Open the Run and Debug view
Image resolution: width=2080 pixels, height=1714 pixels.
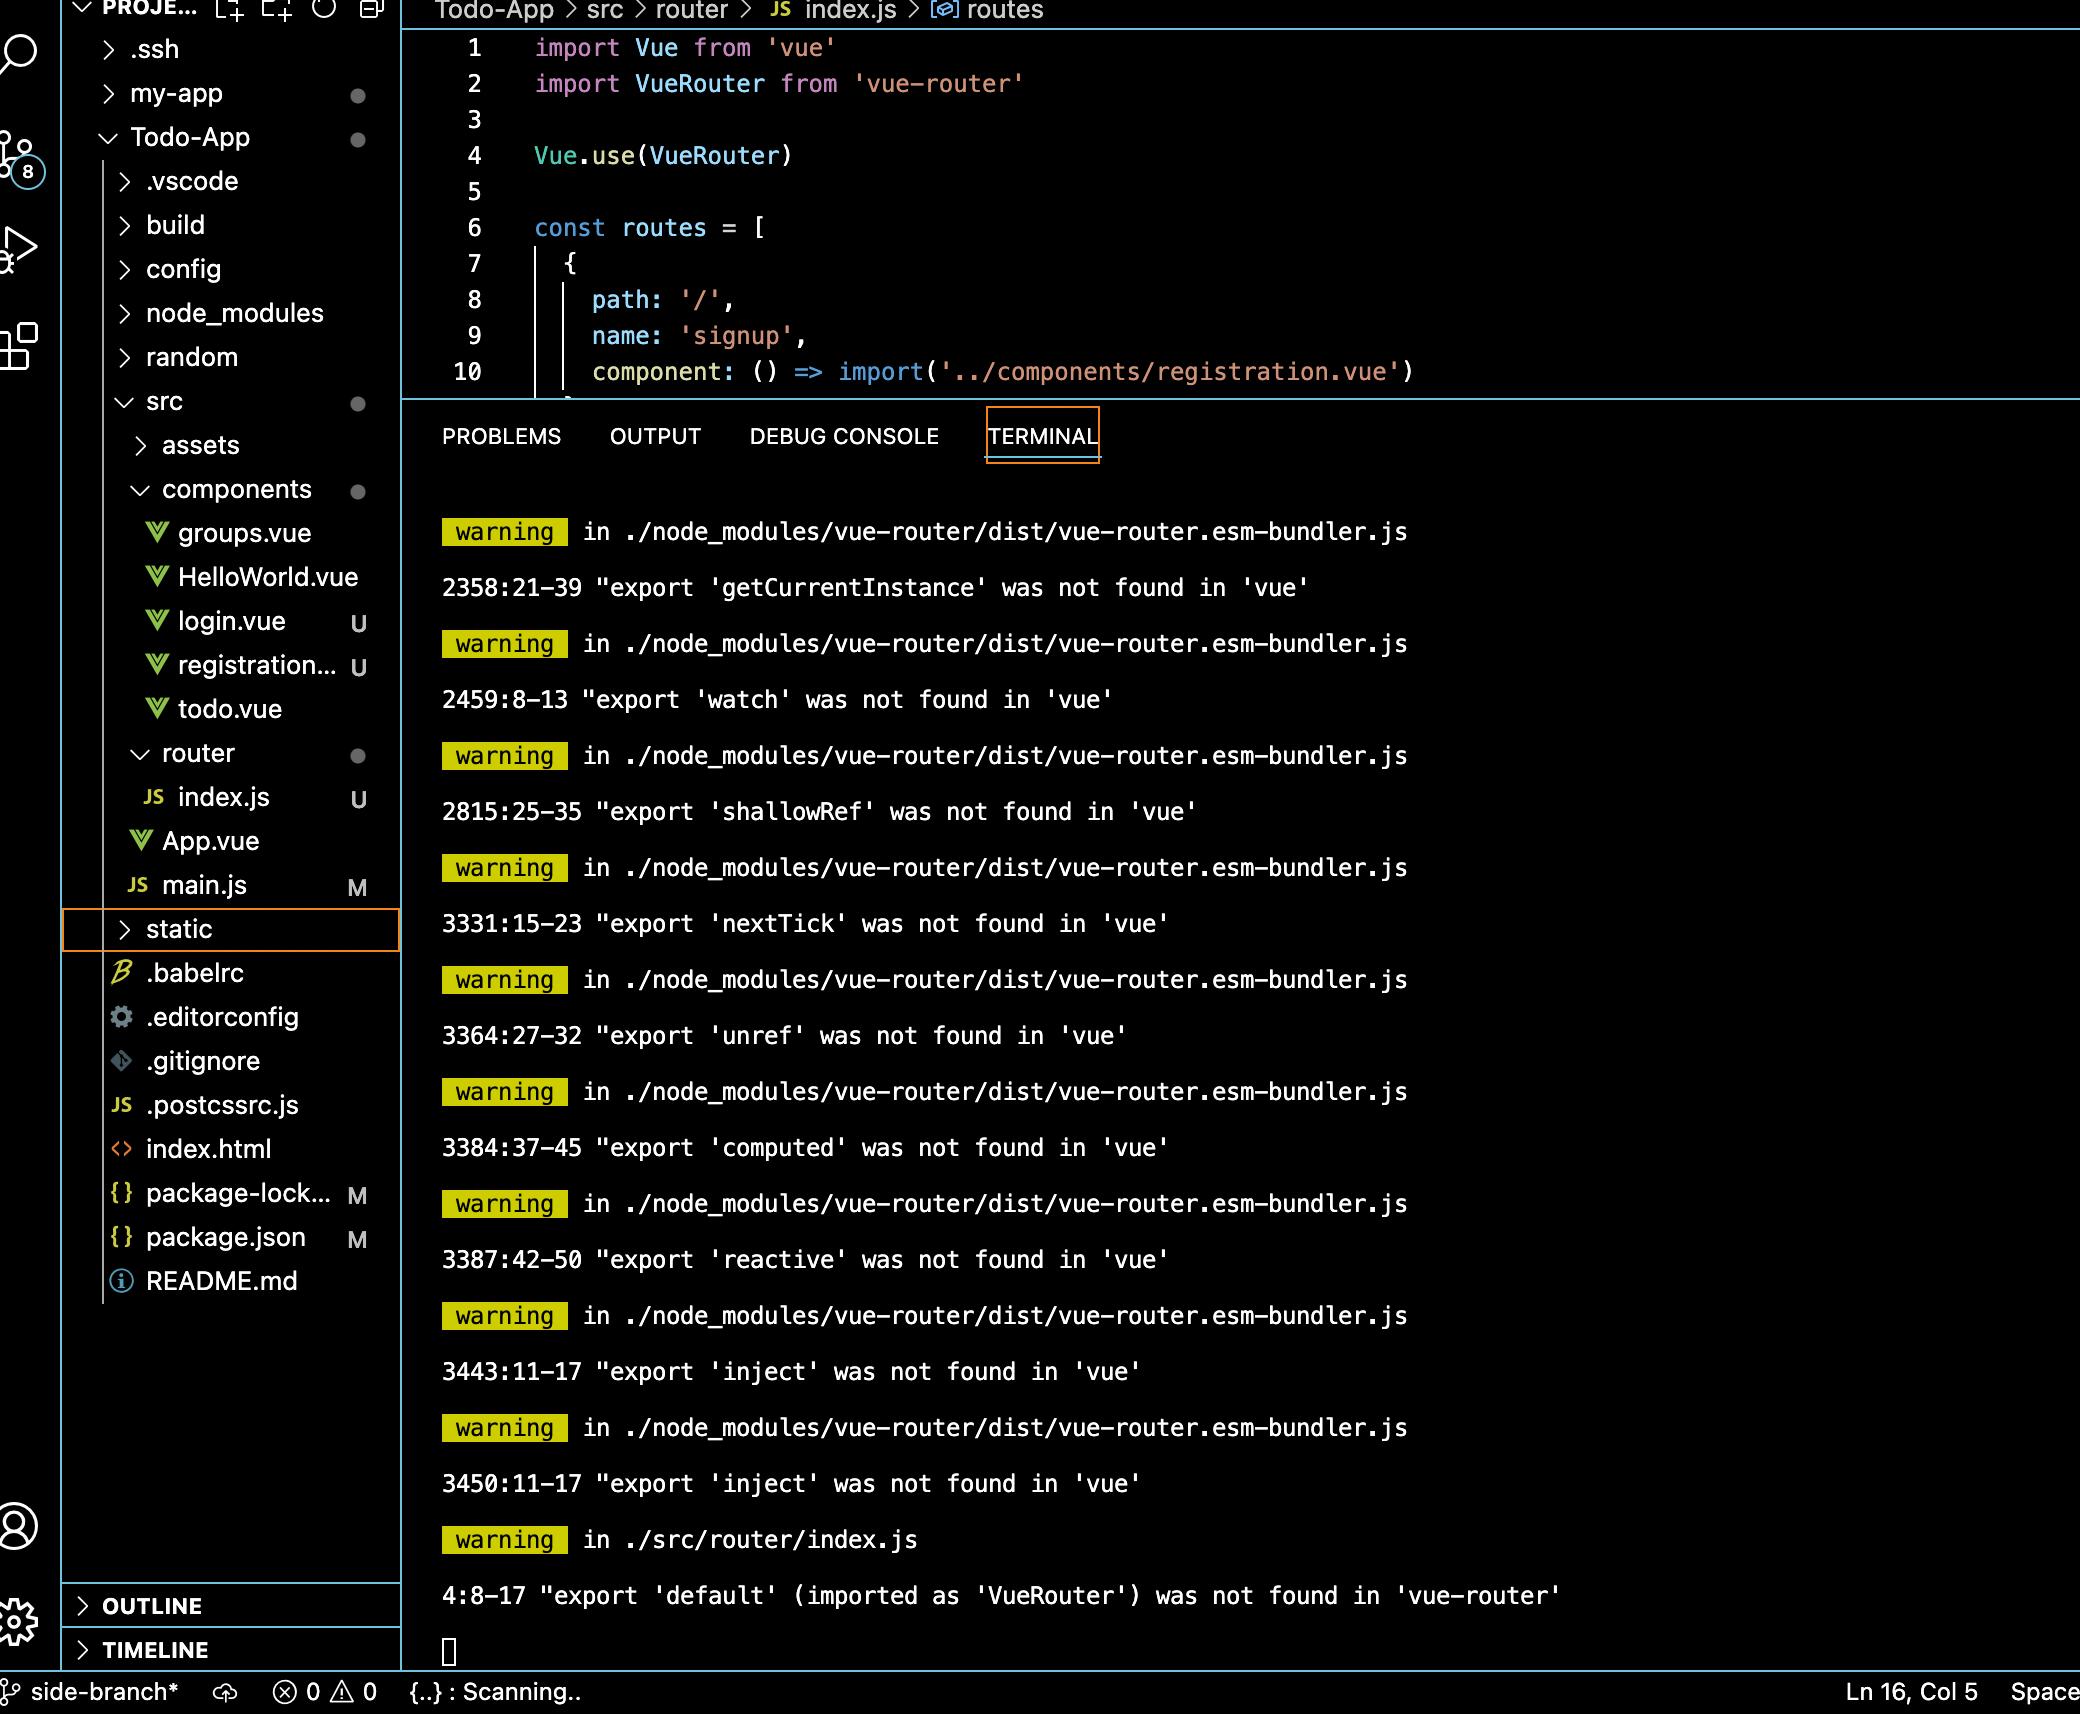point(18,250)
